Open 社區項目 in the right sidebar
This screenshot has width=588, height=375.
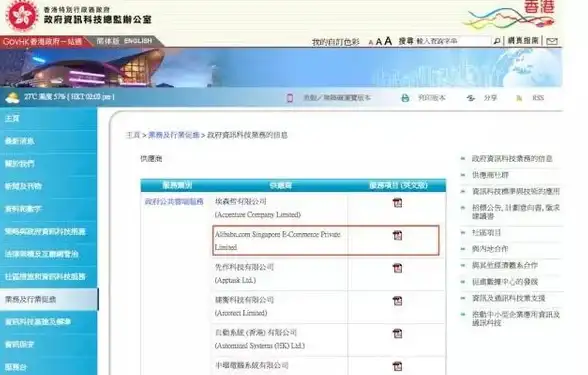pos(486,233)
